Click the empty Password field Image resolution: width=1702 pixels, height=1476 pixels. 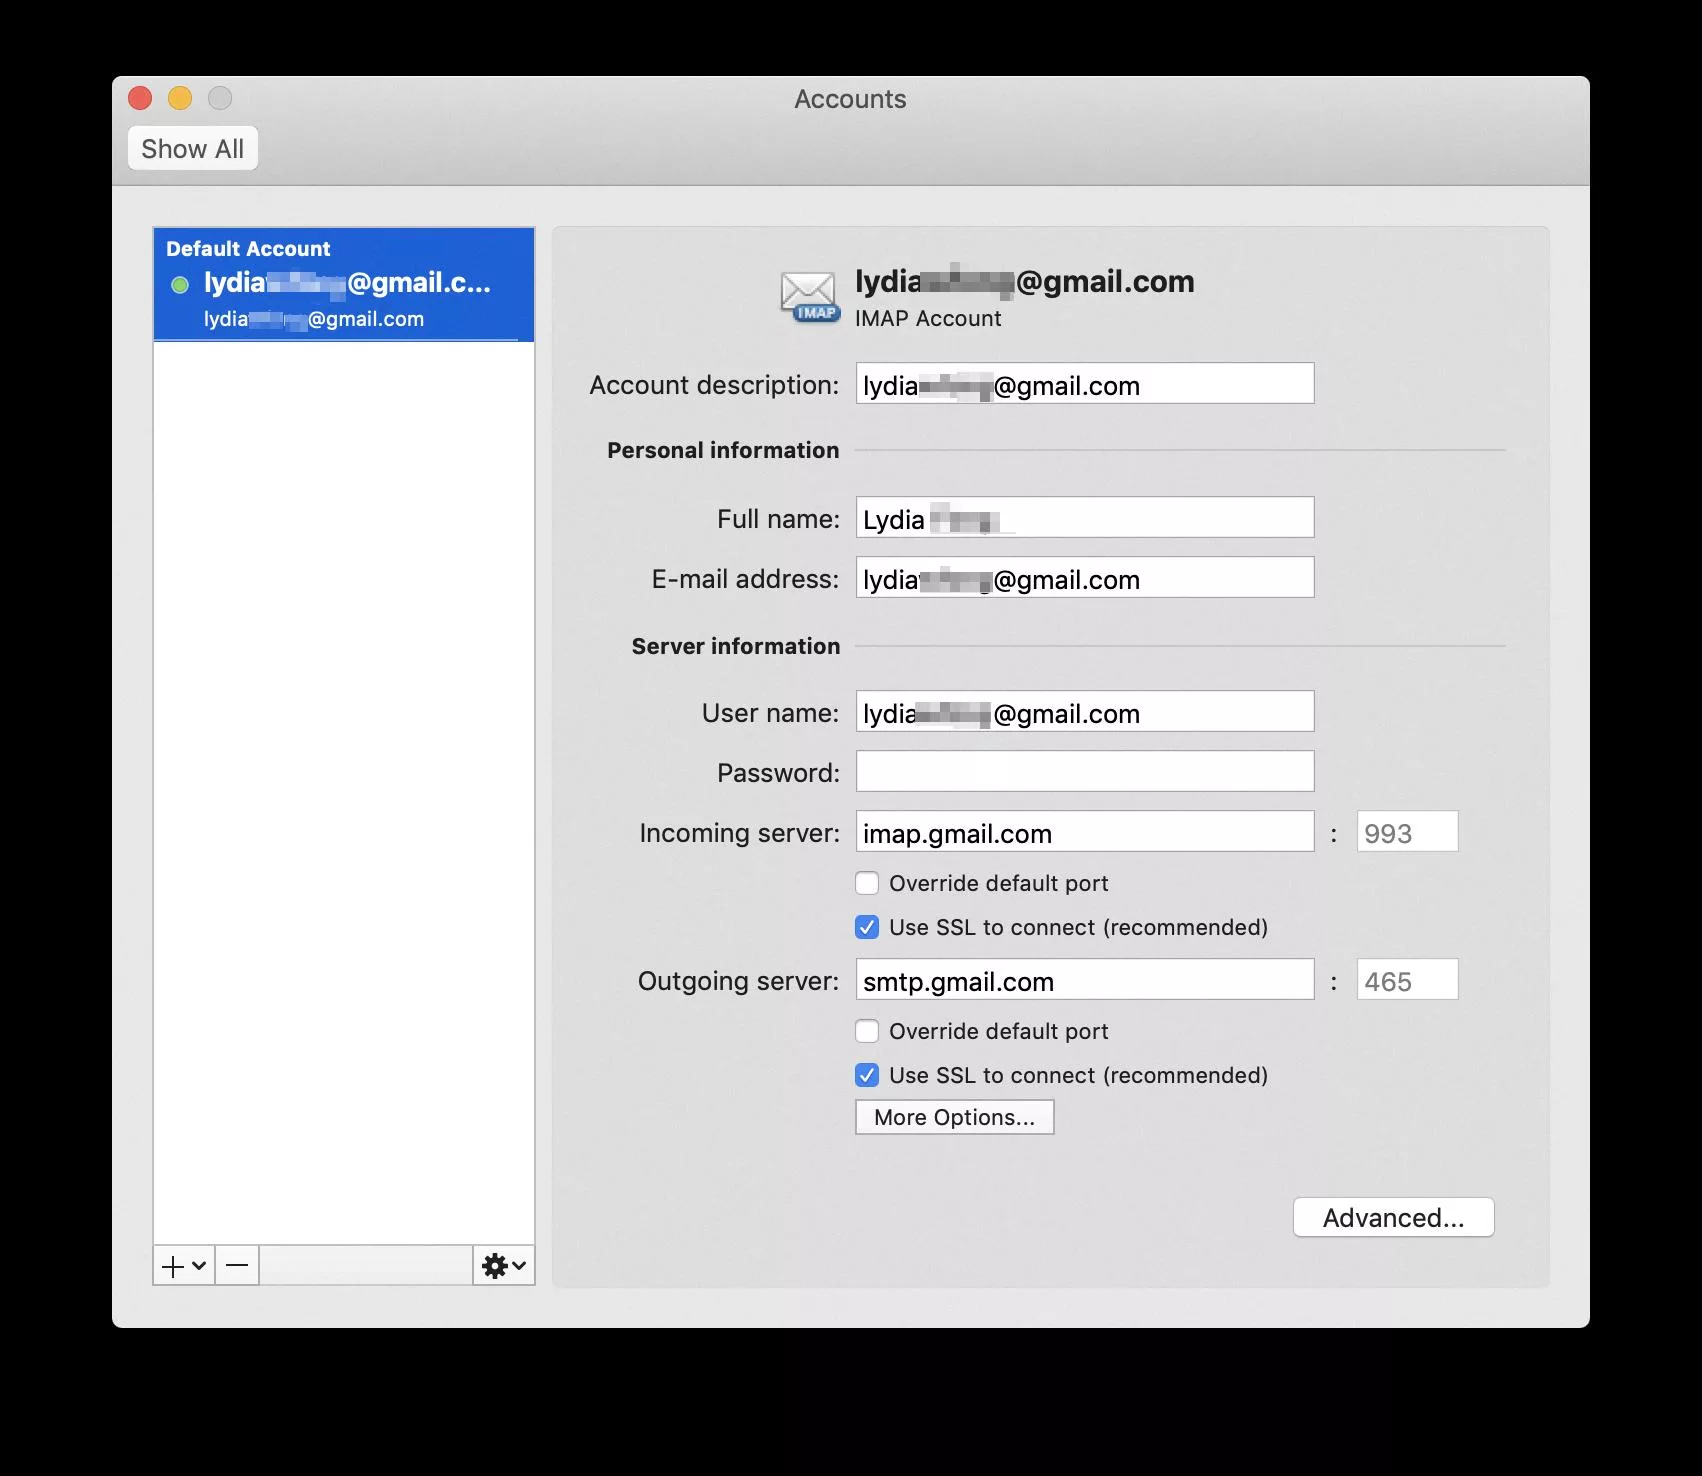[1085, 772]
